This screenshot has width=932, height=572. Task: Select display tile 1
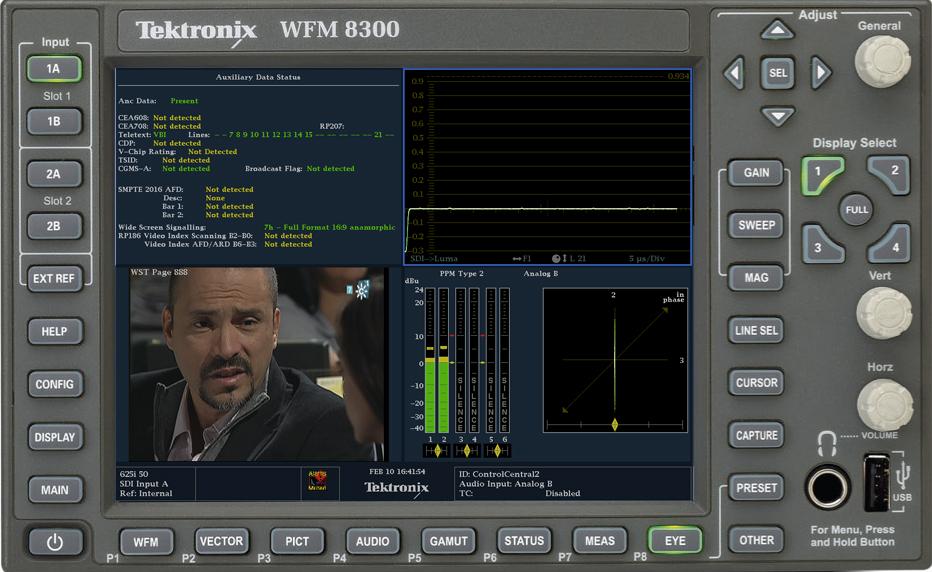coord(821,175)
